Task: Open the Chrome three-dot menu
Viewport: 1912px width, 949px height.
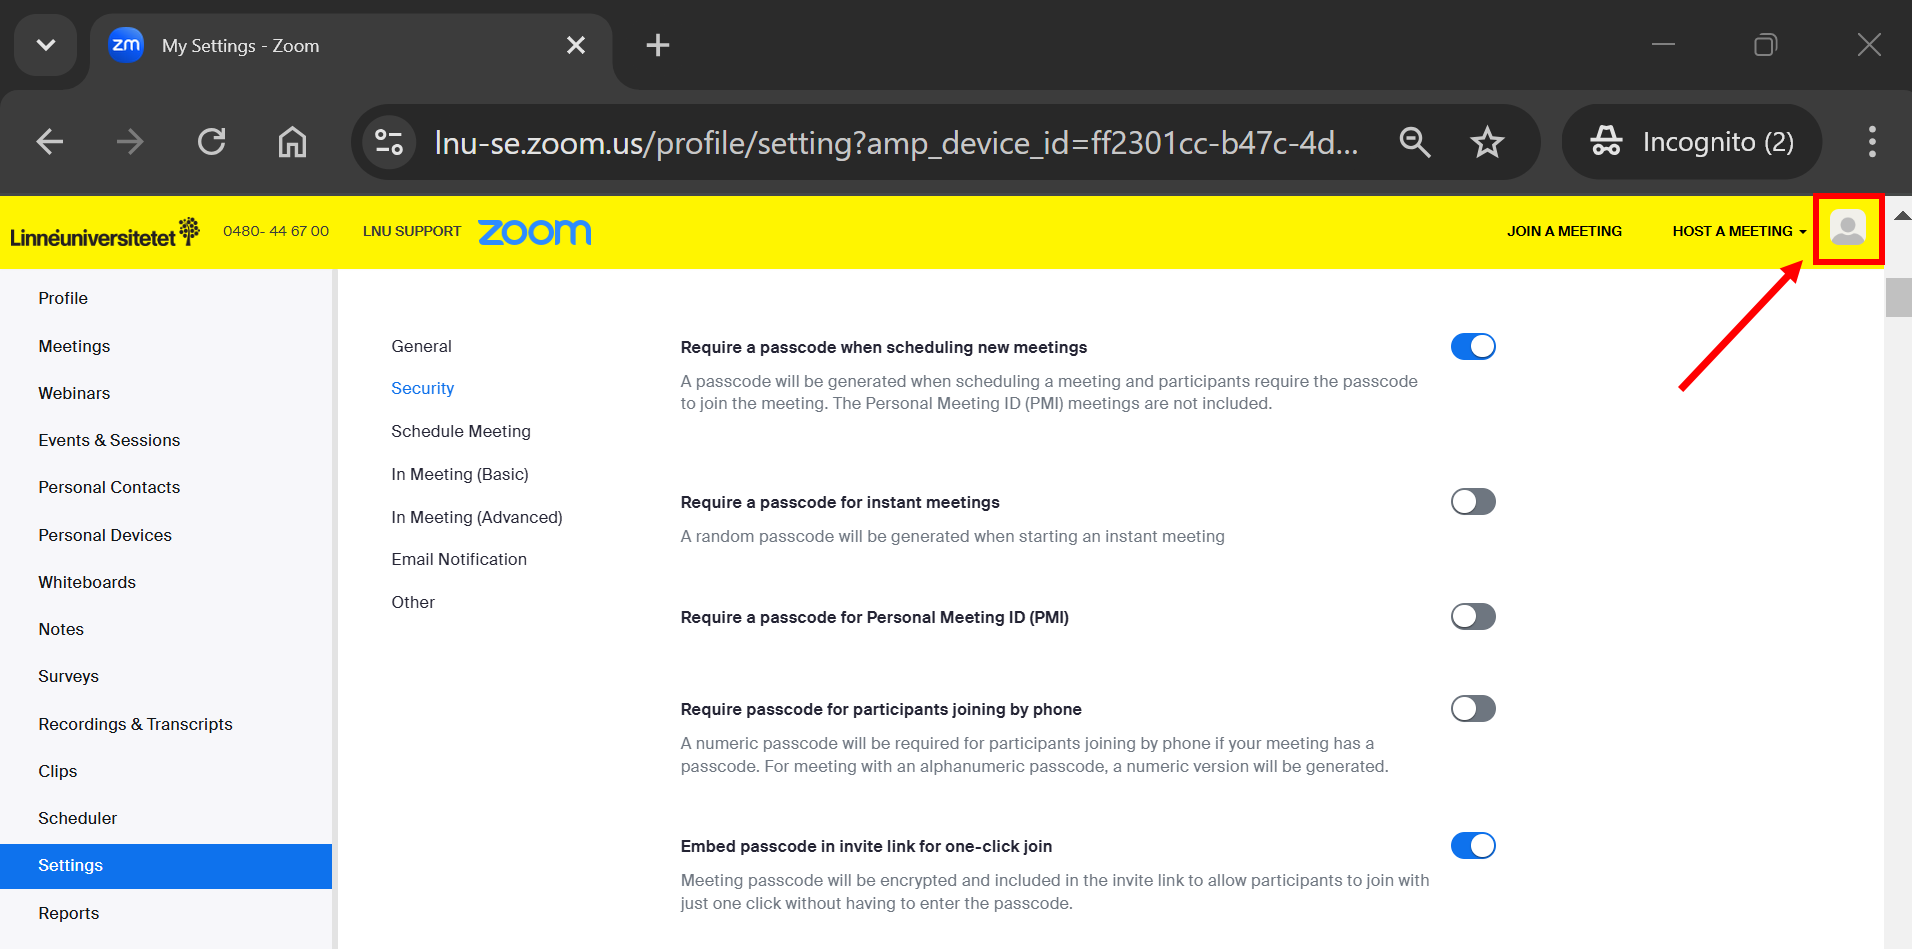Action: [x=1872, y=142]
